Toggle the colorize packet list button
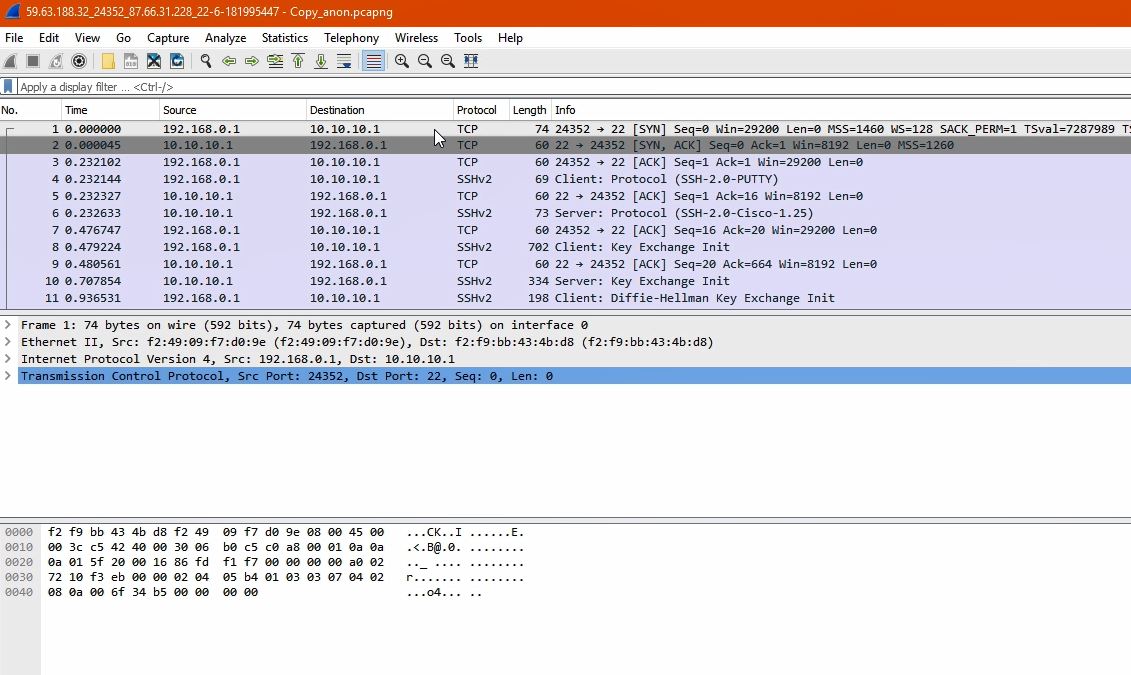Viewport: 1131px width, 675px height. pos(373,61)
